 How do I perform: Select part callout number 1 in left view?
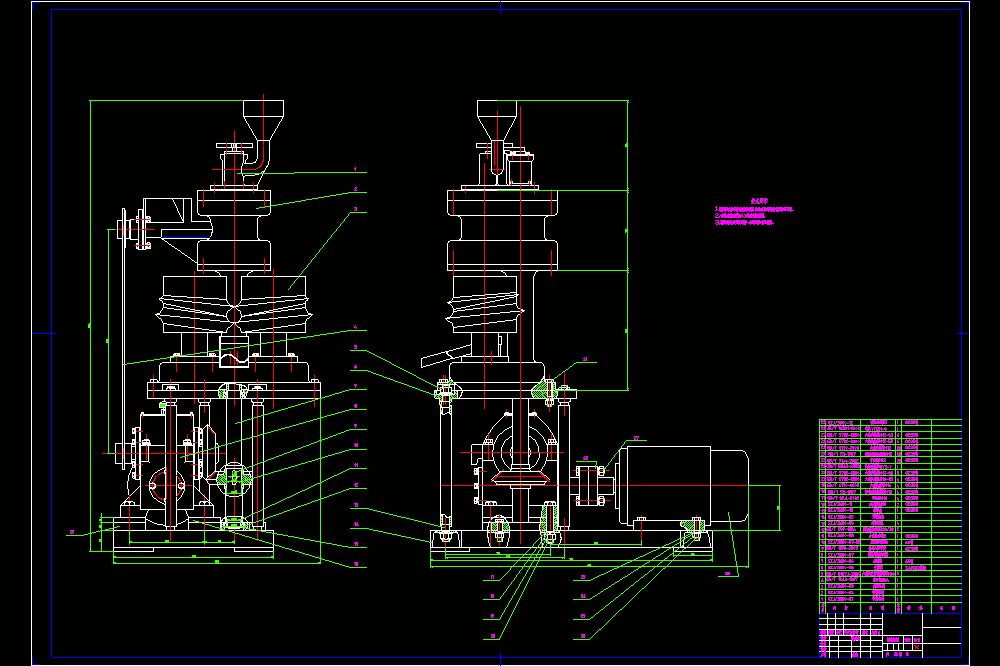pos(356,170)
